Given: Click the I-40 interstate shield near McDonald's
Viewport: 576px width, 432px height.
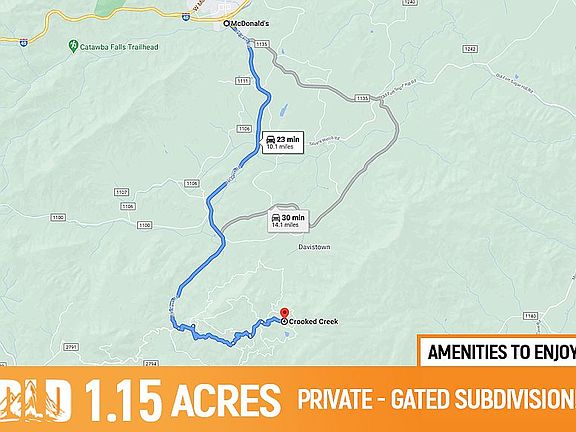Looking at the screenshot, I should 186,17.
